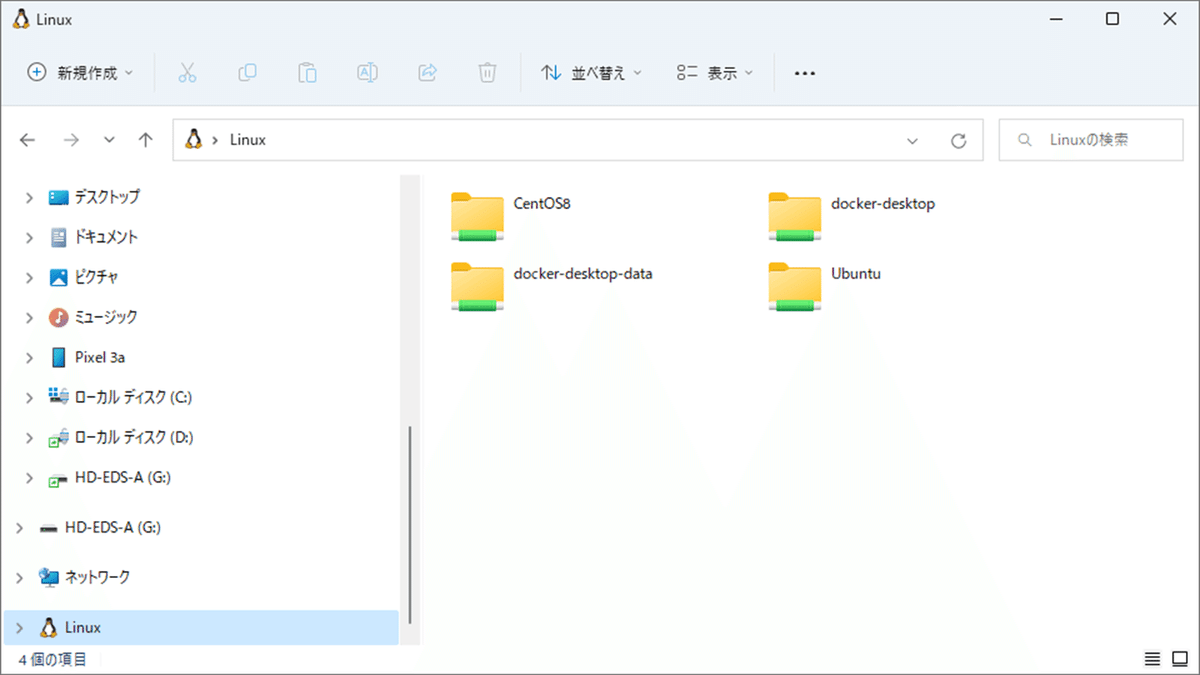Go forward with the right arrow
This screenshot has width=1200, height=675.
71,141
